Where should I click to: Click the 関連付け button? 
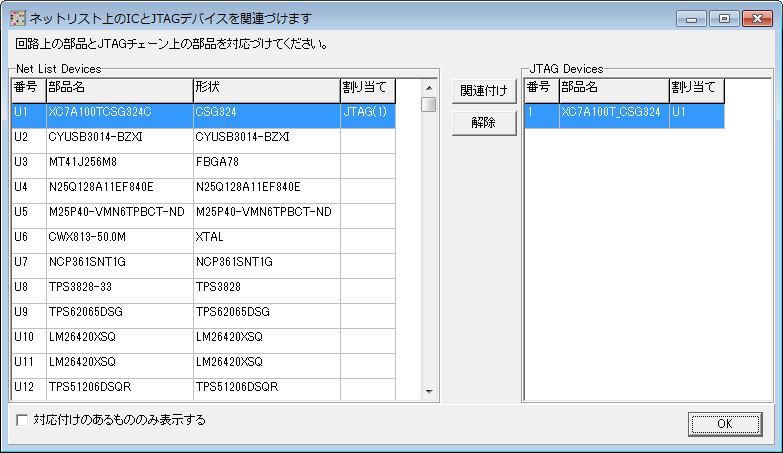(x=483, y=91)
